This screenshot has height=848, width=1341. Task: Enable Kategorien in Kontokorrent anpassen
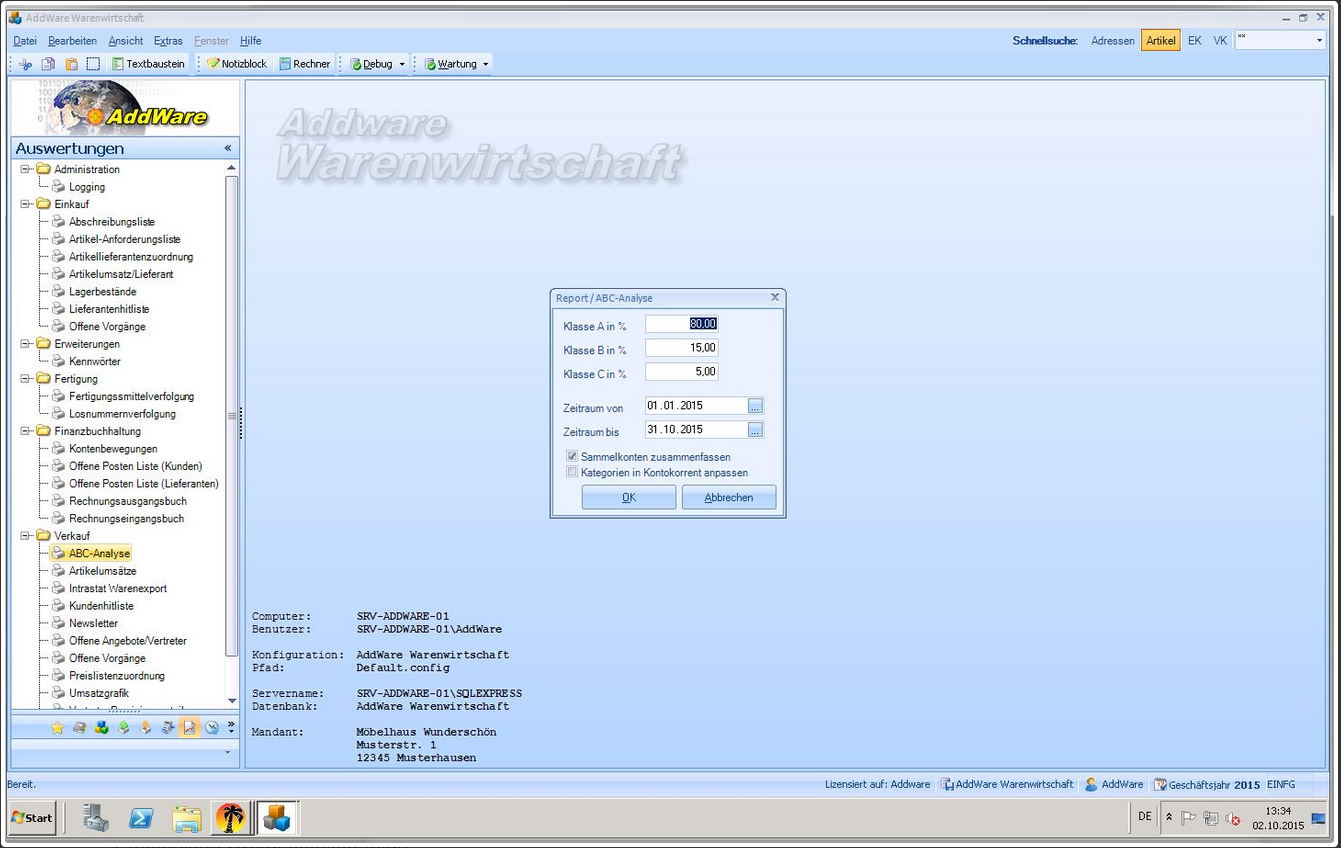[x=572, y=473]
